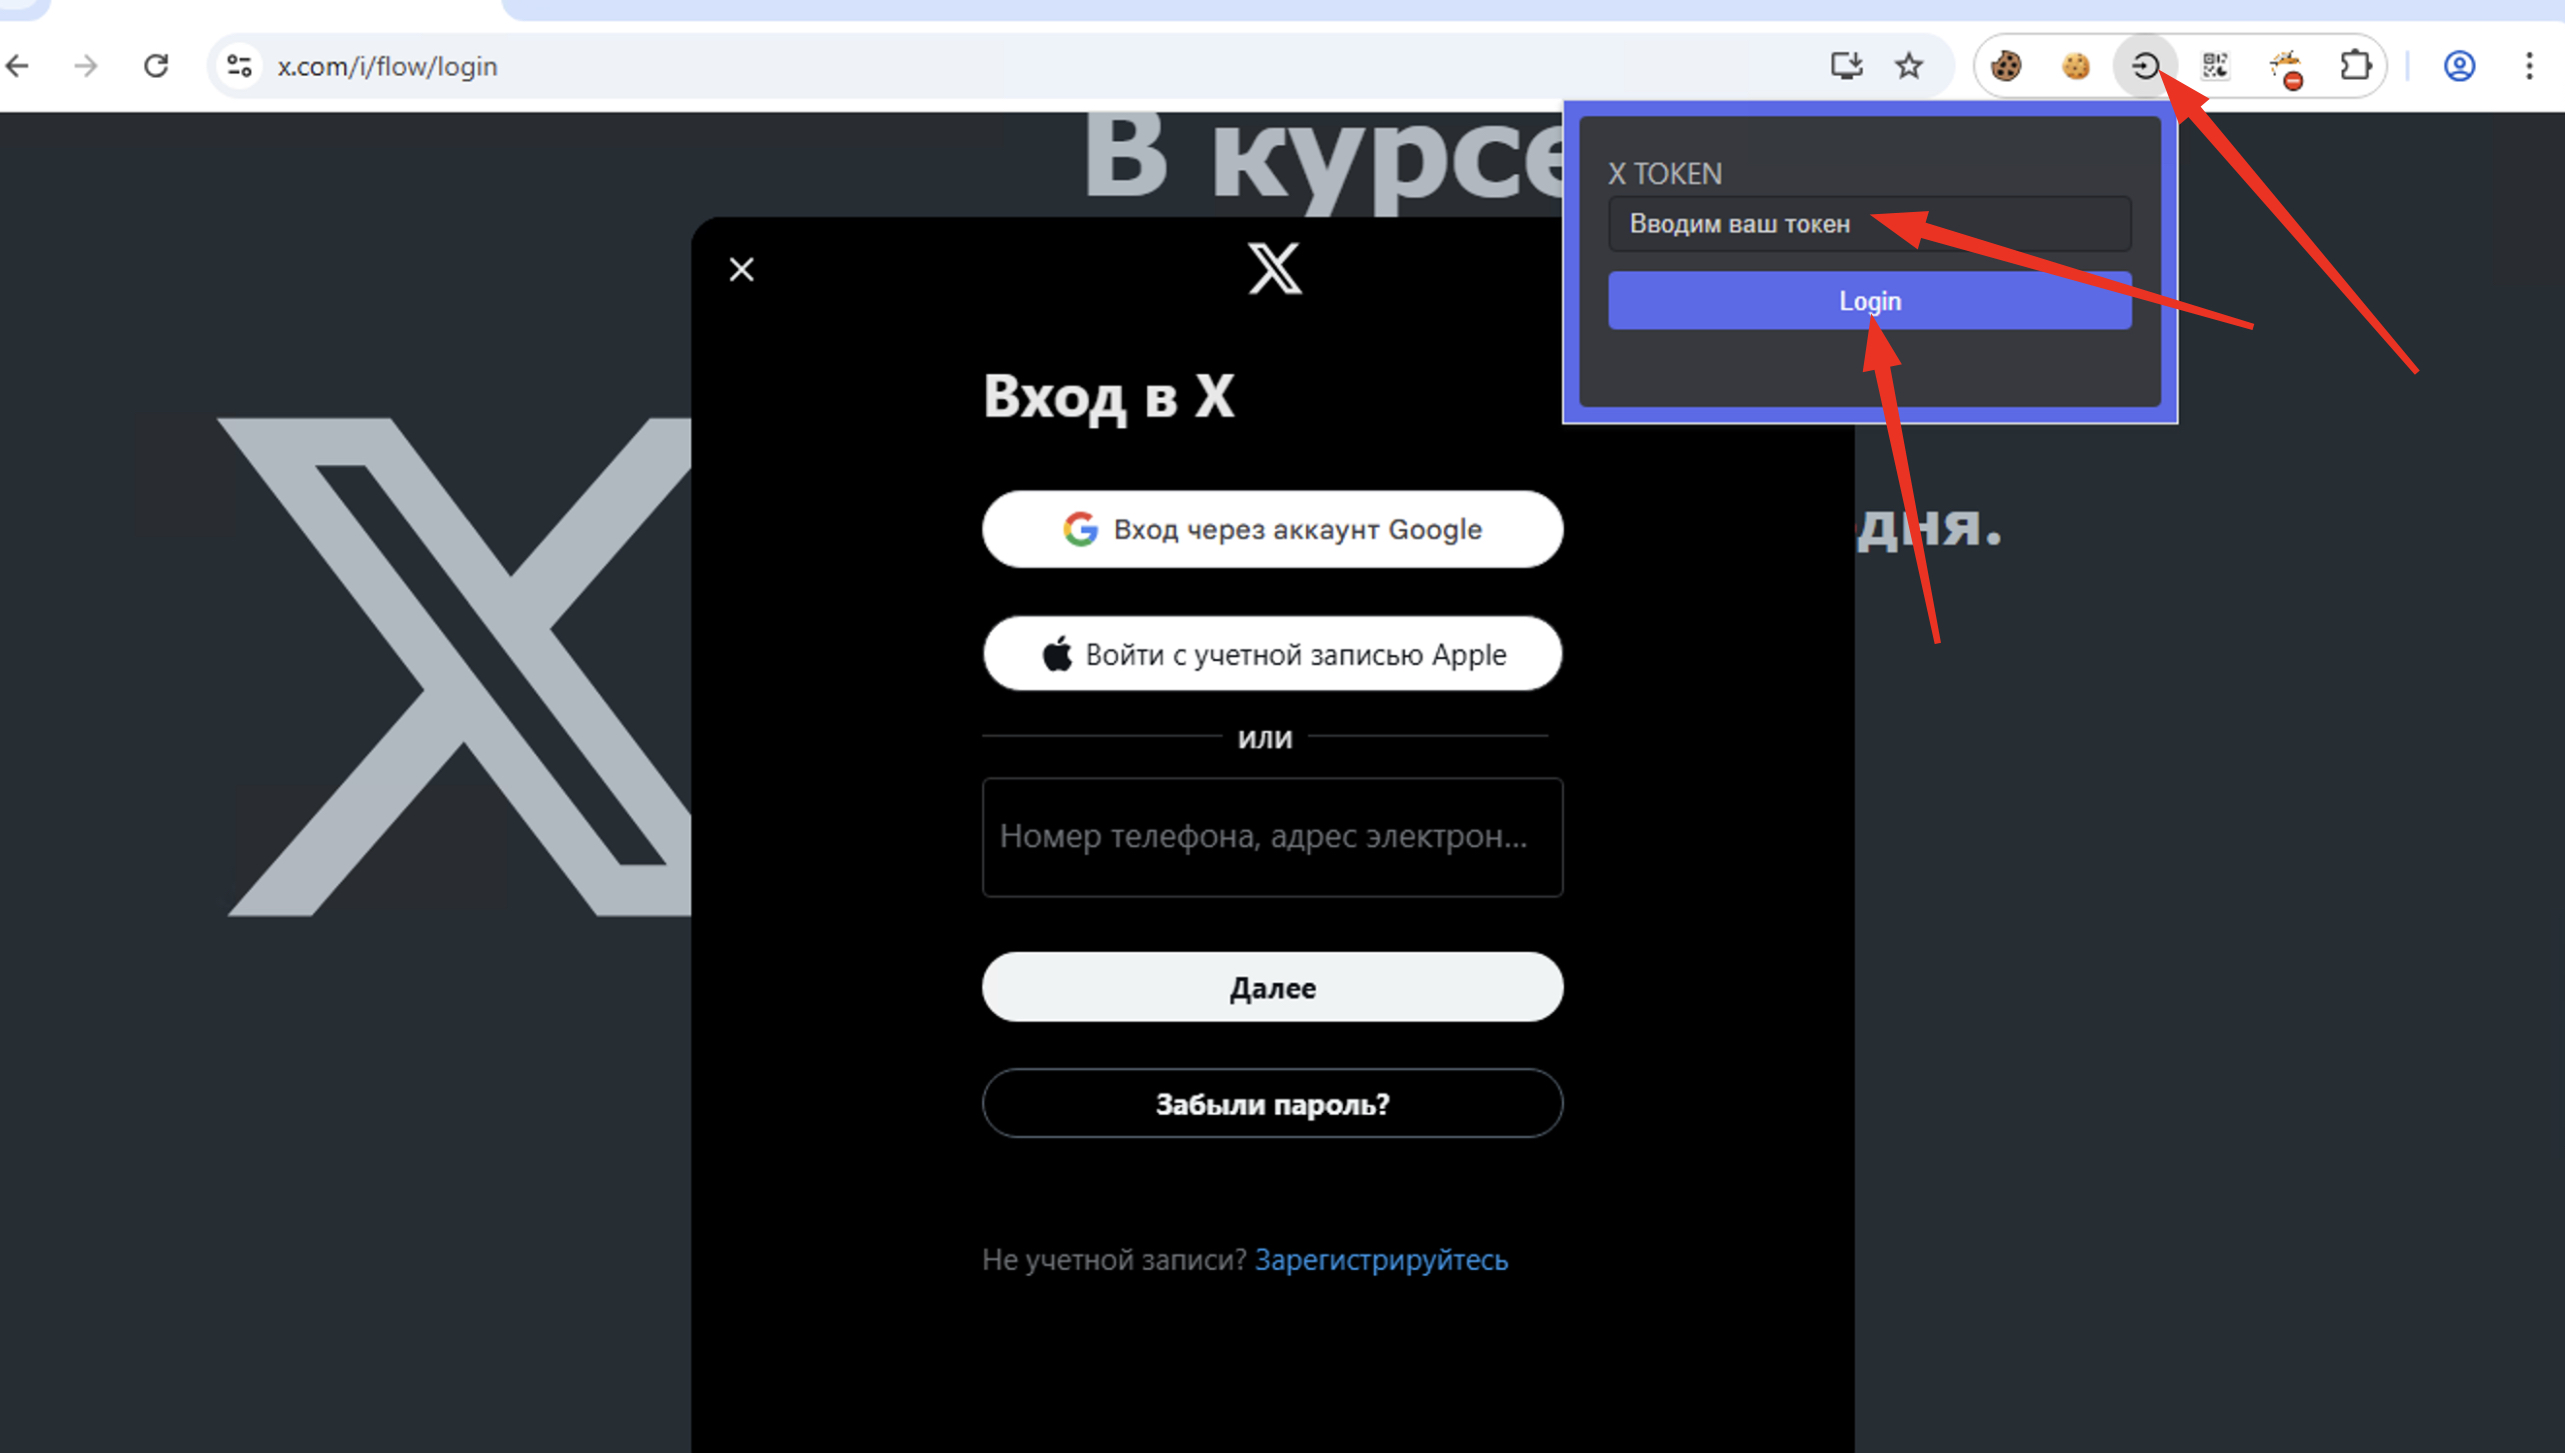Viewport: 2565px width, 1453px height.
Task: Click the phone or email input field
Action: [1272, 837]
